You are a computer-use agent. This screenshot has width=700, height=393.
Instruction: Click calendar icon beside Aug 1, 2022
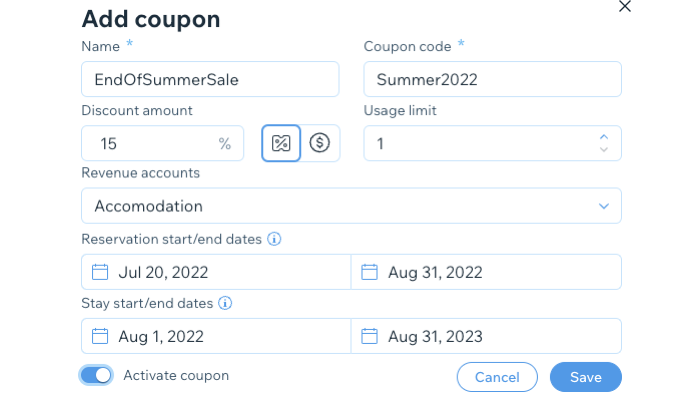pyautogui.click(x=100, y=336)
